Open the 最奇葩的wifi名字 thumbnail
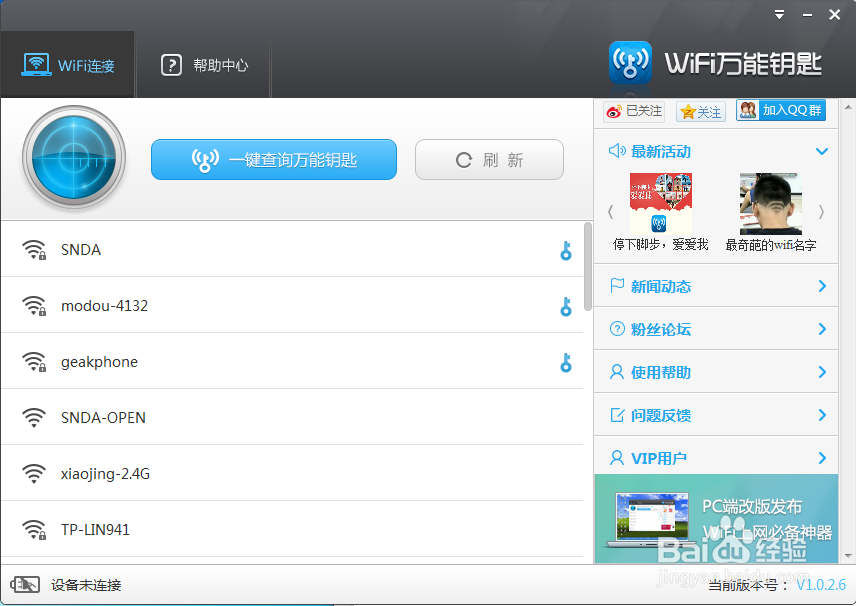This screenshot has width=856, height=606. (771, 204)
